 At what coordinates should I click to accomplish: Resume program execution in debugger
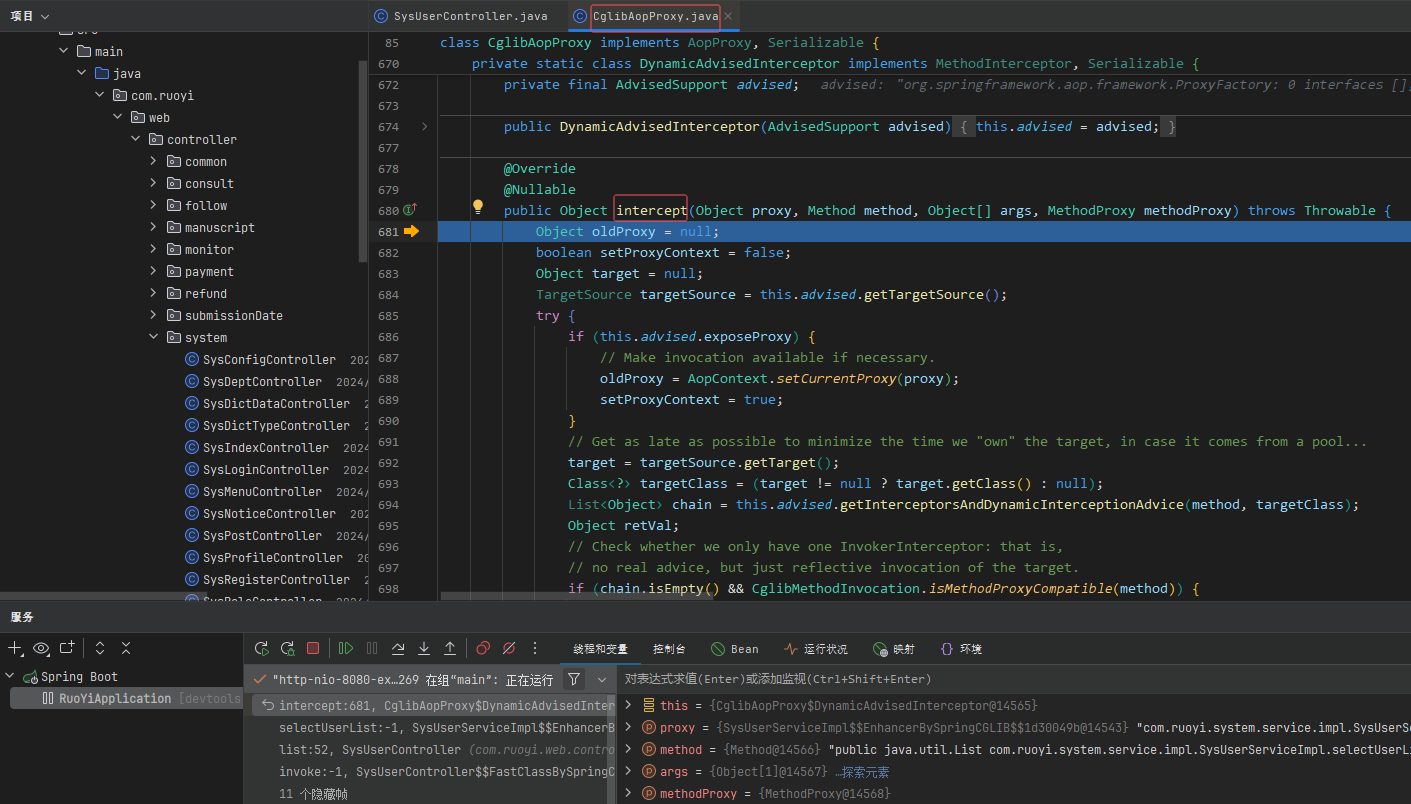(346, 648)
